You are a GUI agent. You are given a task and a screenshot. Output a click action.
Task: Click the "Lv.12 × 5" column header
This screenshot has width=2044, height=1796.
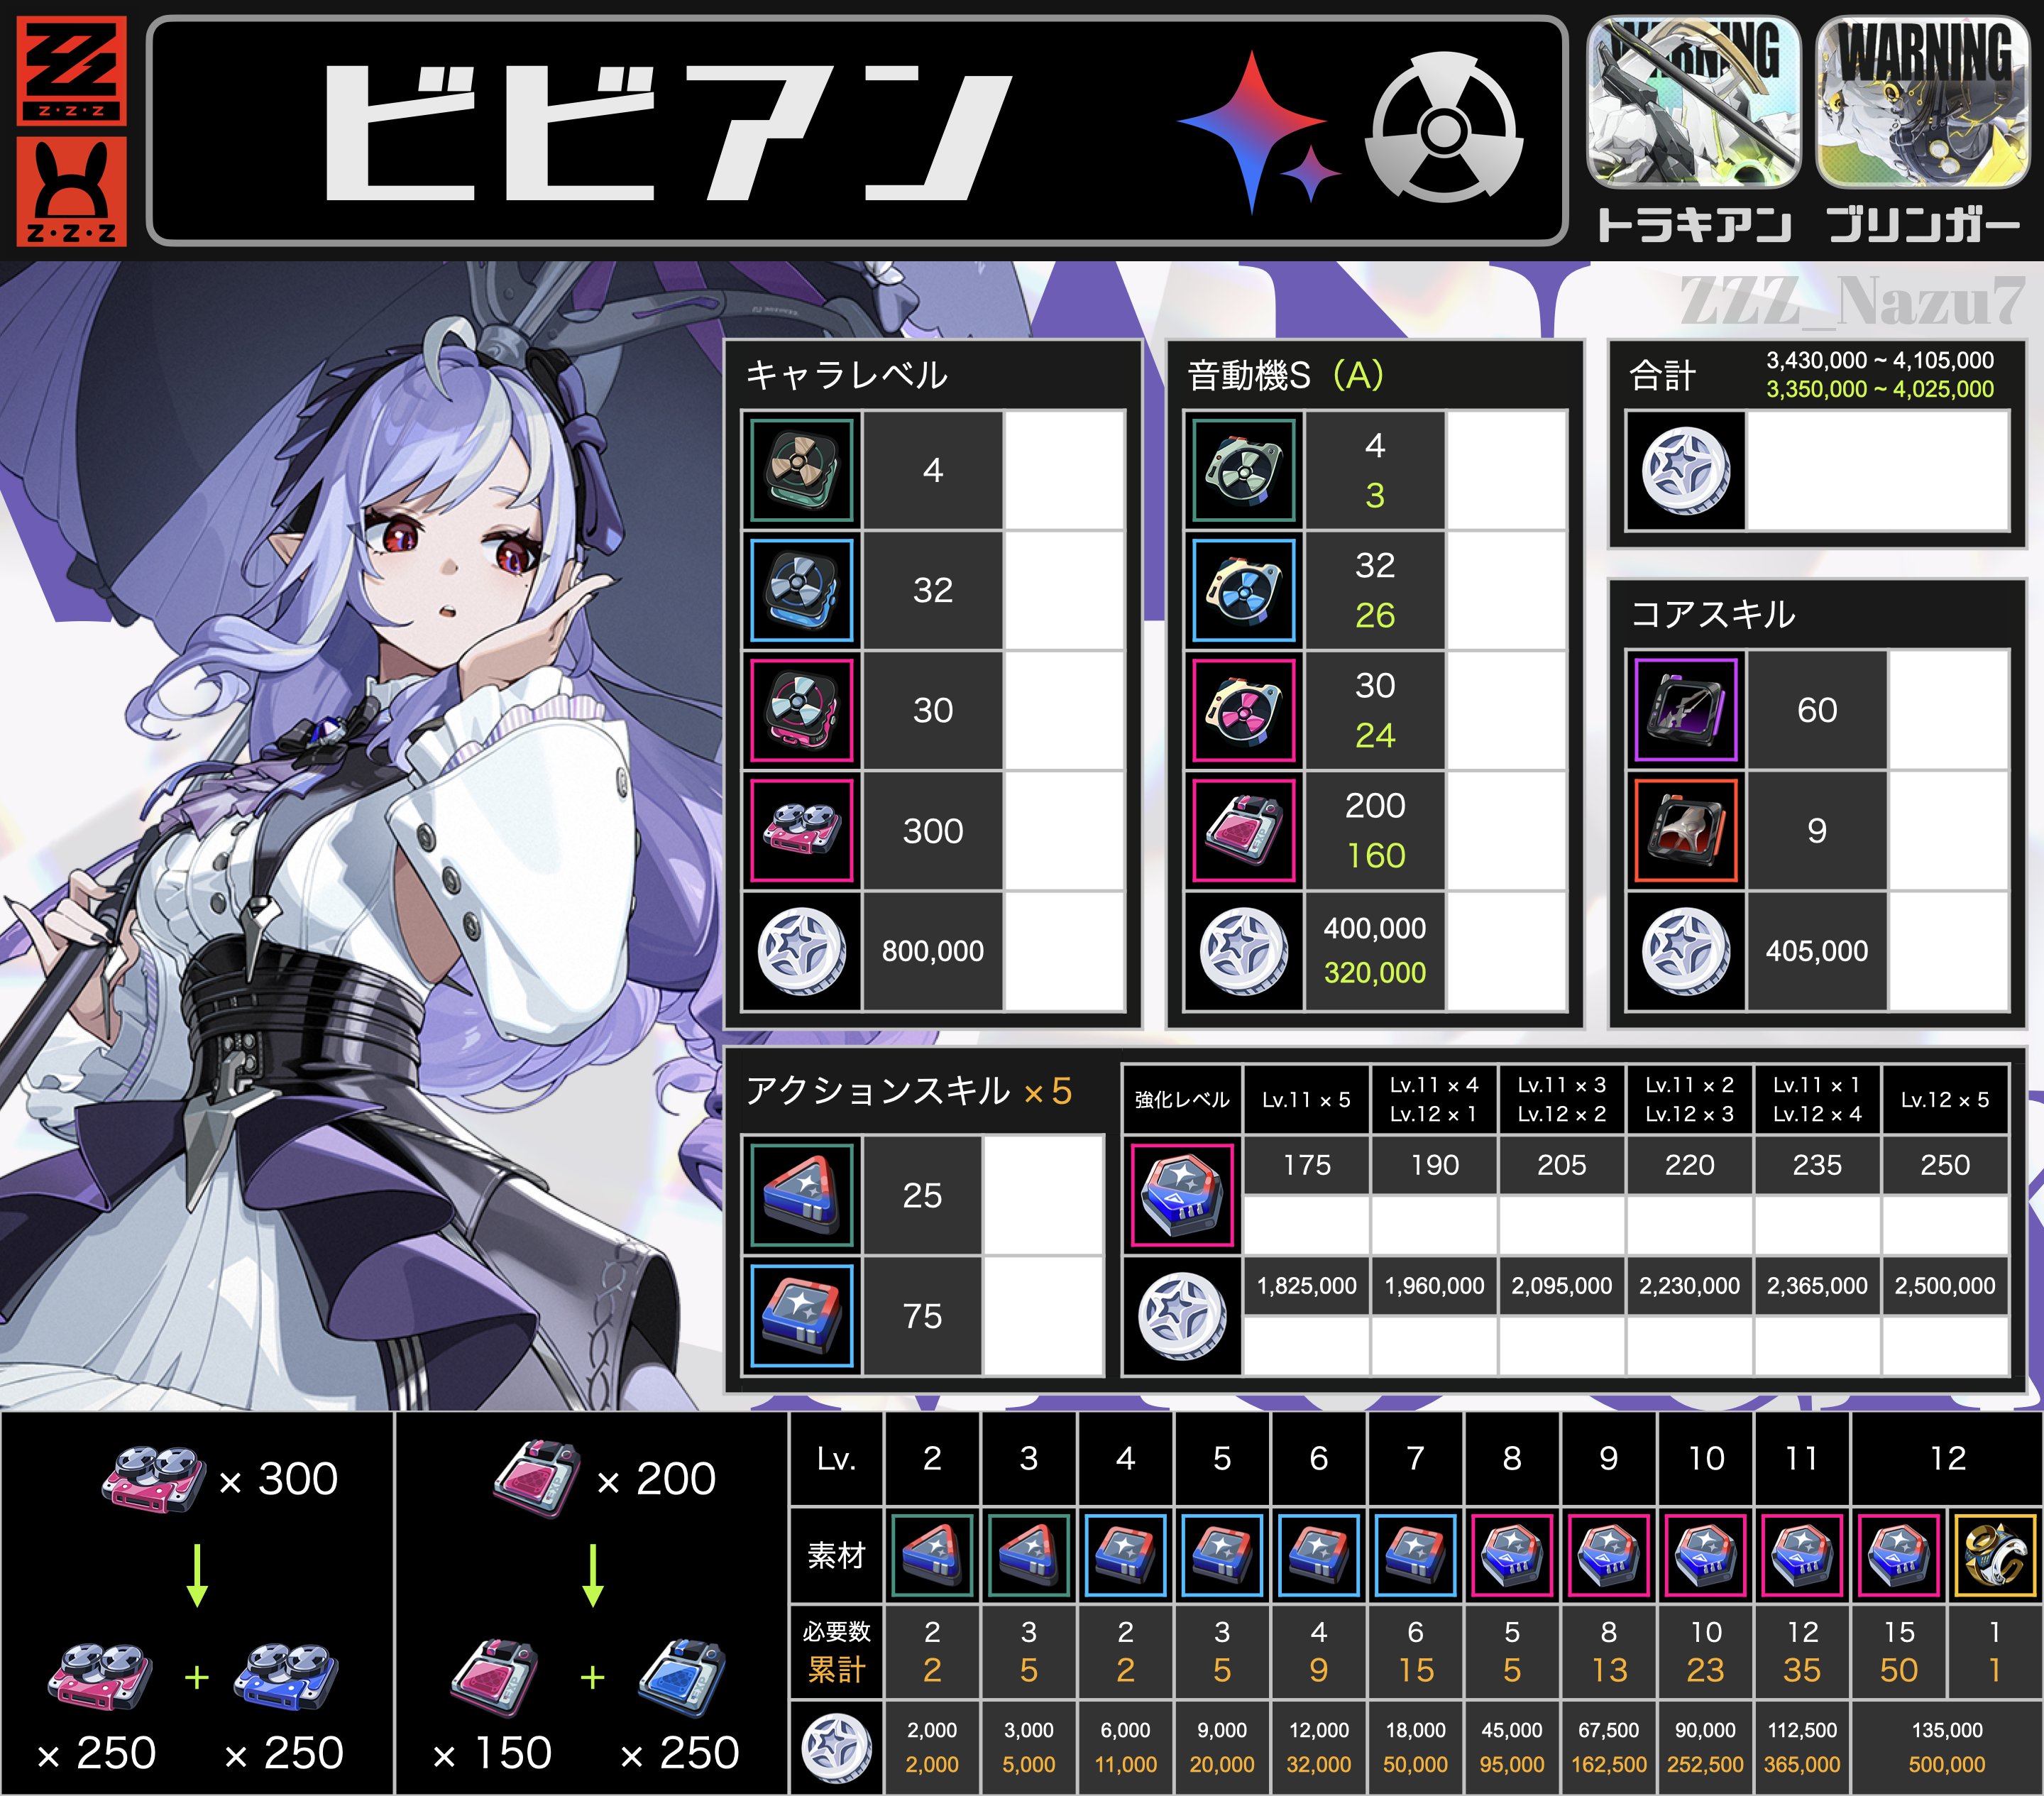(1945, 1099)
